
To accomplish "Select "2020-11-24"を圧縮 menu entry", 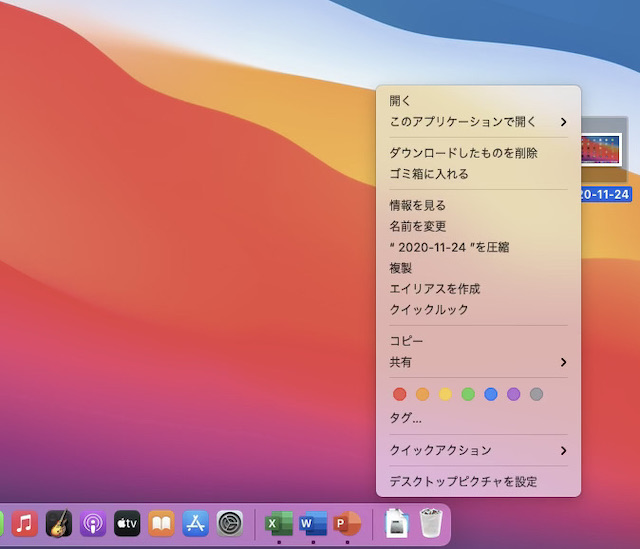I will point(478,247).
